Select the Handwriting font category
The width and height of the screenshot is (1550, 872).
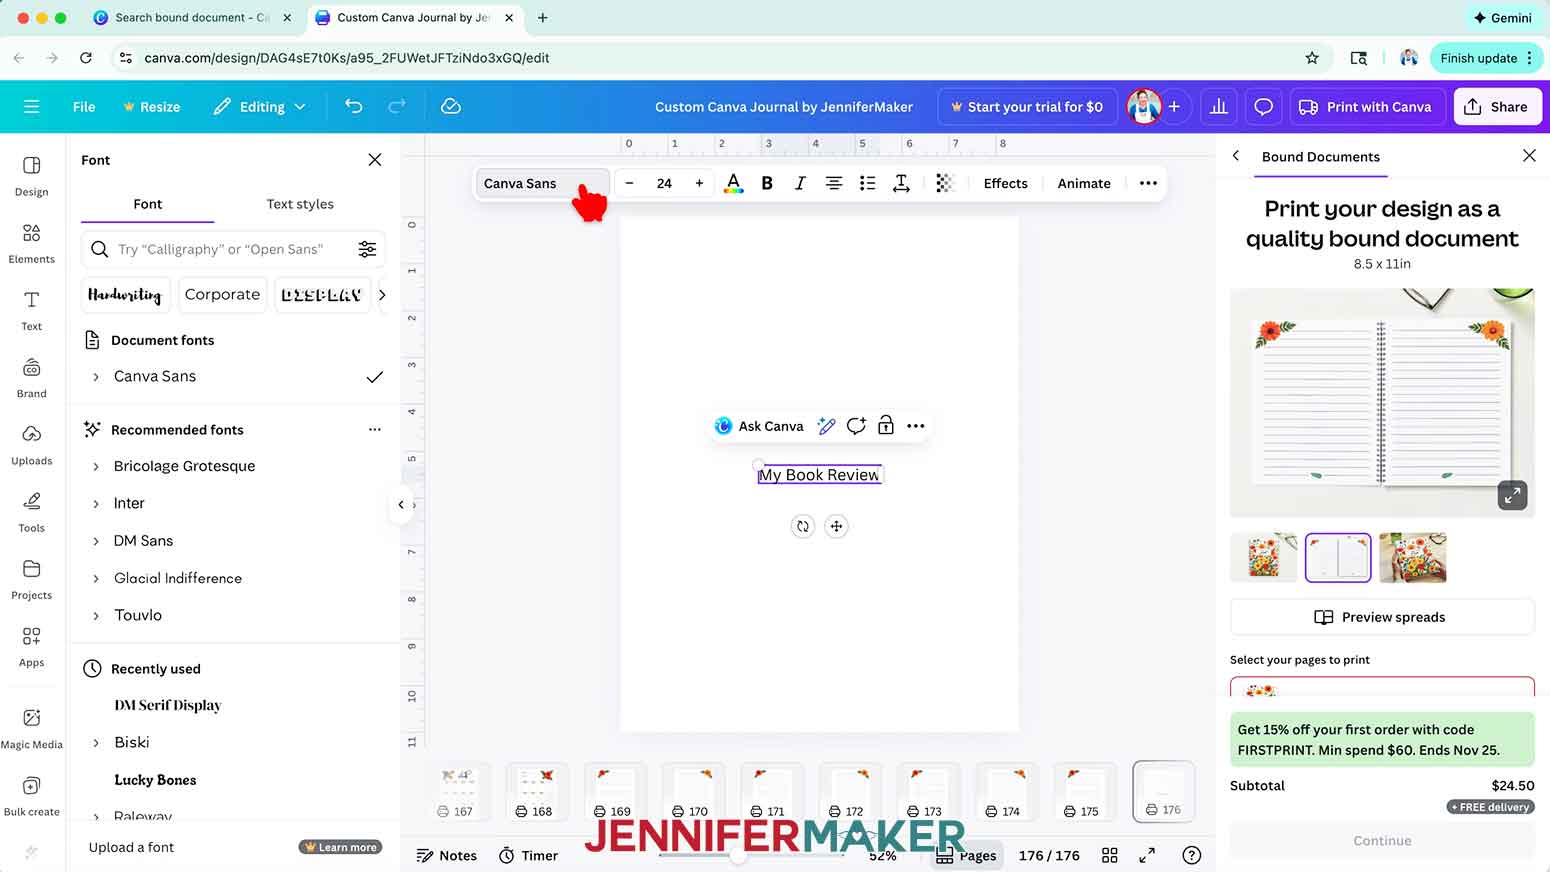[124, 295]
